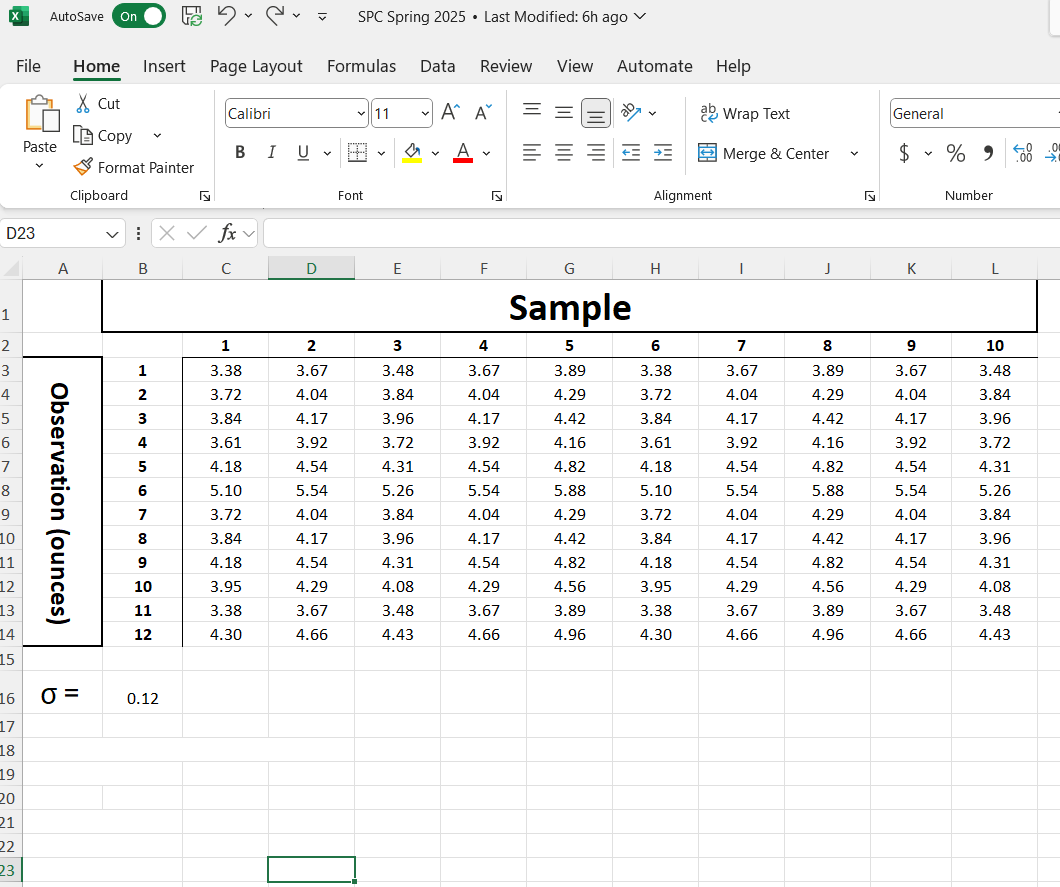Open the Review menu
This screenshot has height=887, width=1060.
506,66
